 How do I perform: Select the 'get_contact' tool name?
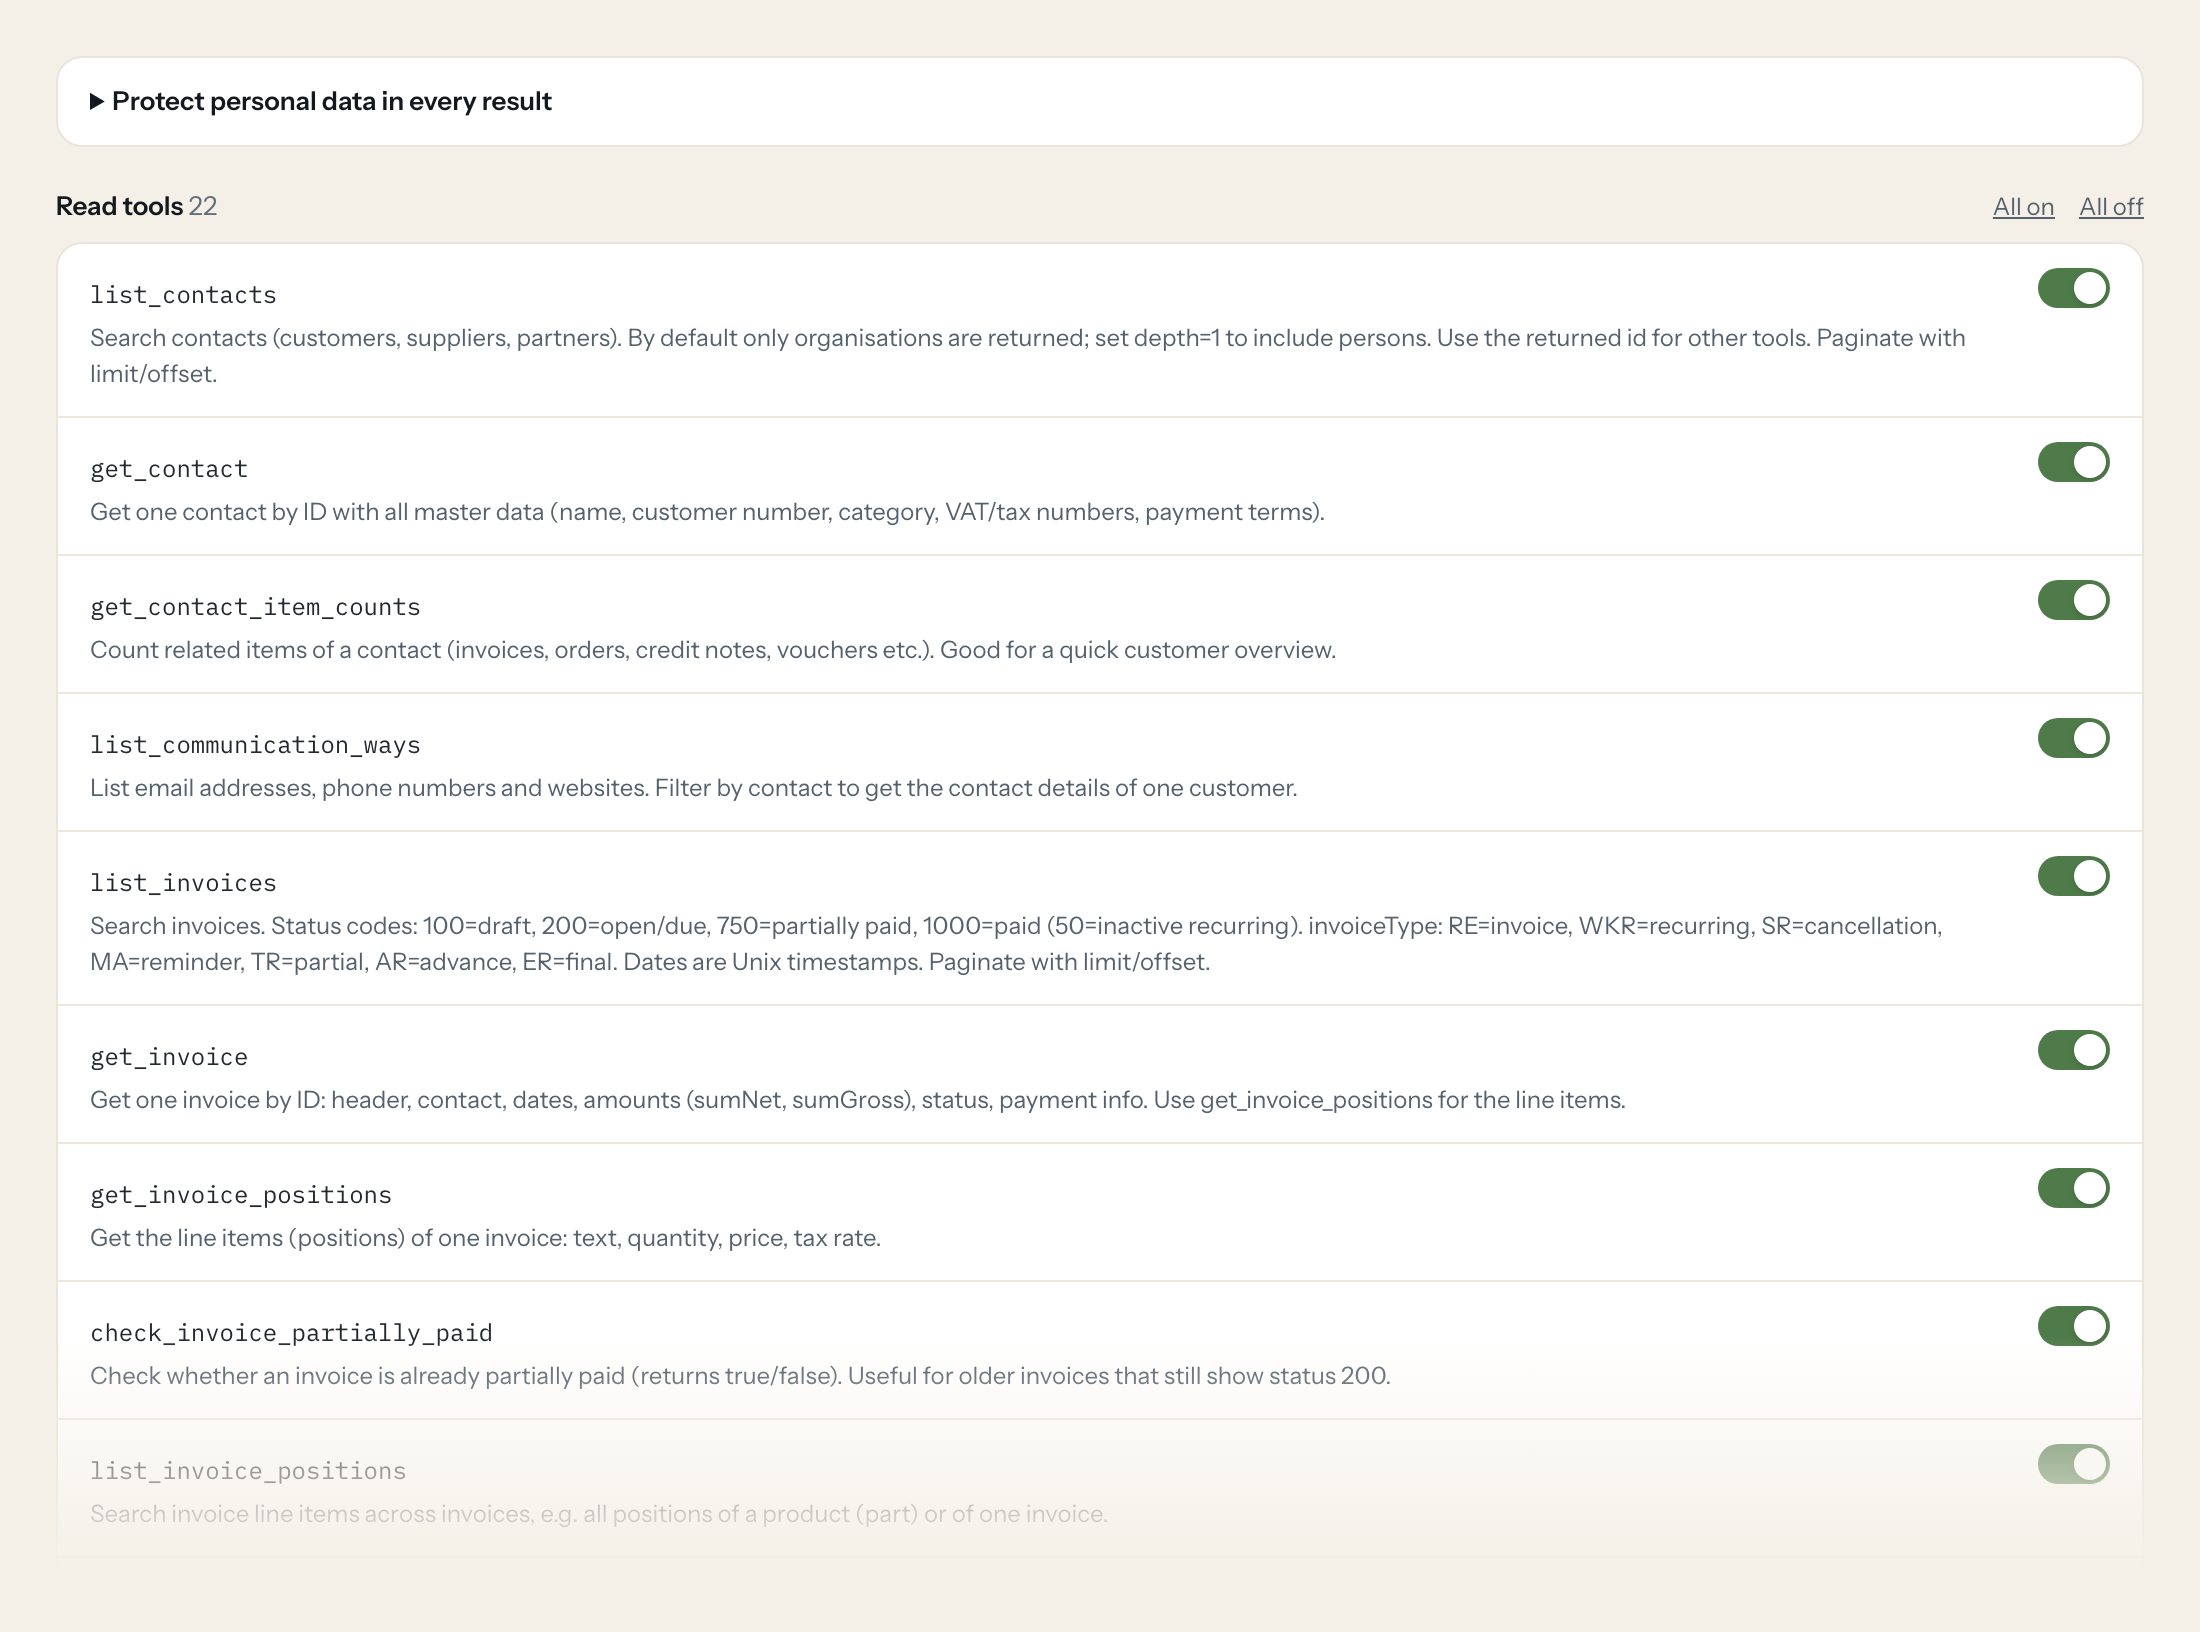169,469
